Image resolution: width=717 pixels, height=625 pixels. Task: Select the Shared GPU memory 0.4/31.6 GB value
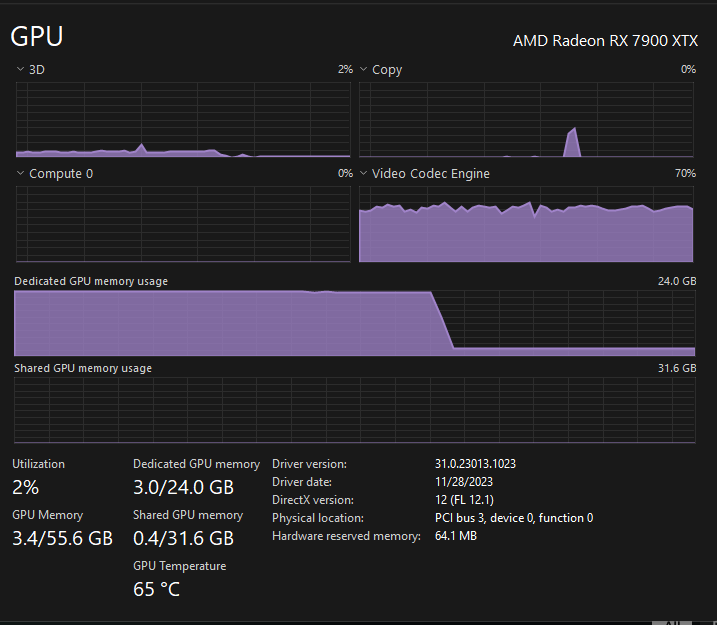pos(183,538)
